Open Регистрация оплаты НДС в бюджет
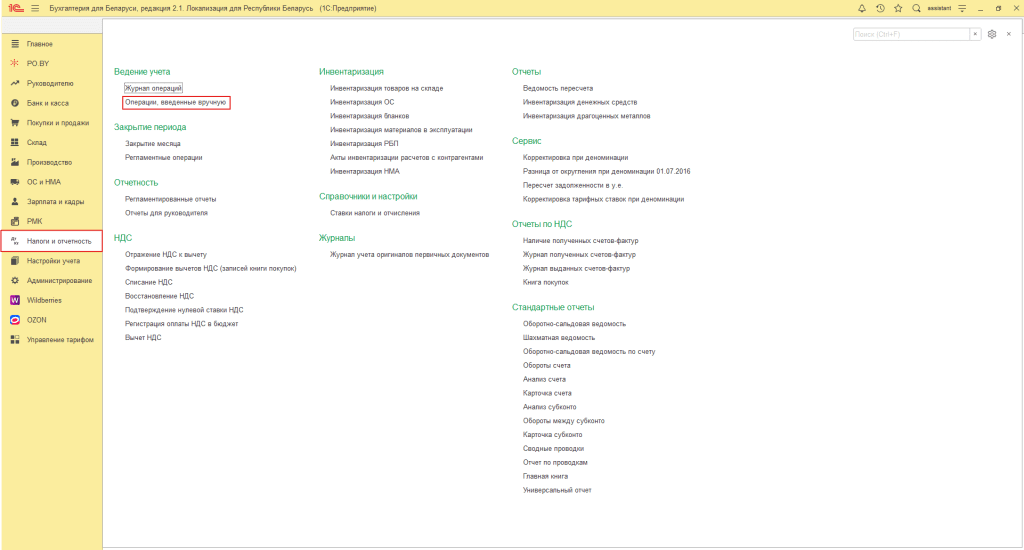1024x550 pixels. (x=181, y=324)
